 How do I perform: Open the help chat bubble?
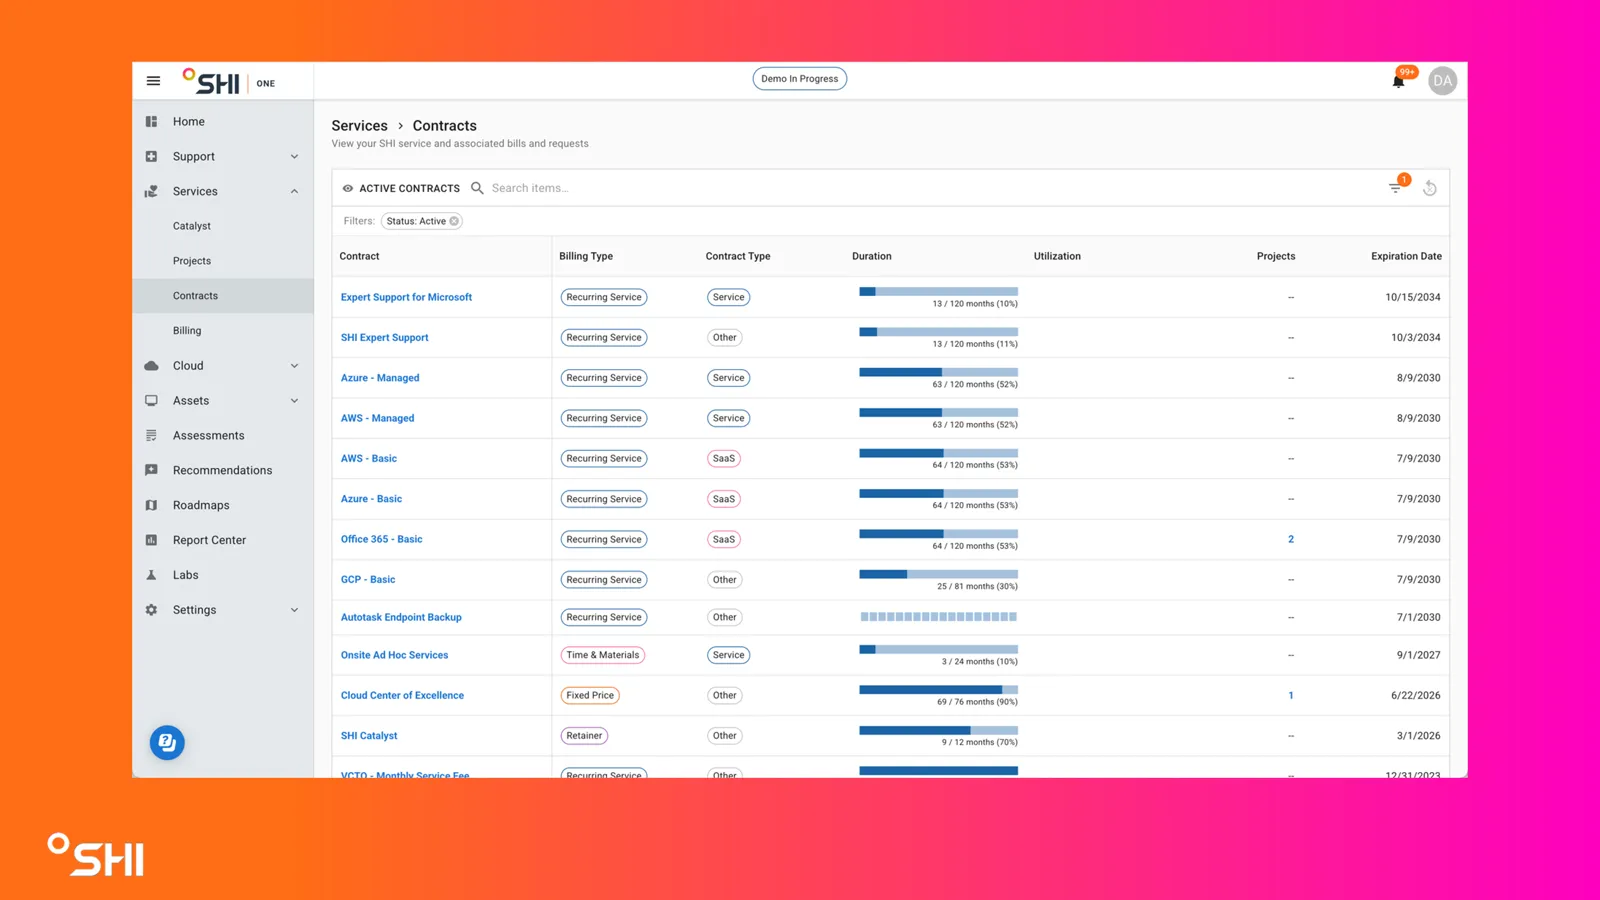(x=167, y=742)
